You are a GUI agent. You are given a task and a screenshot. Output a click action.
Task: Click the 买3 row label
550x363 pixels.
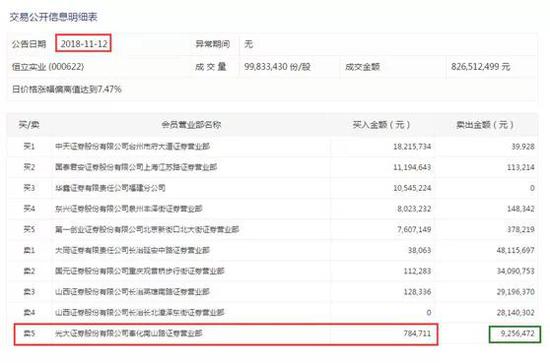(x=29, y=188)
